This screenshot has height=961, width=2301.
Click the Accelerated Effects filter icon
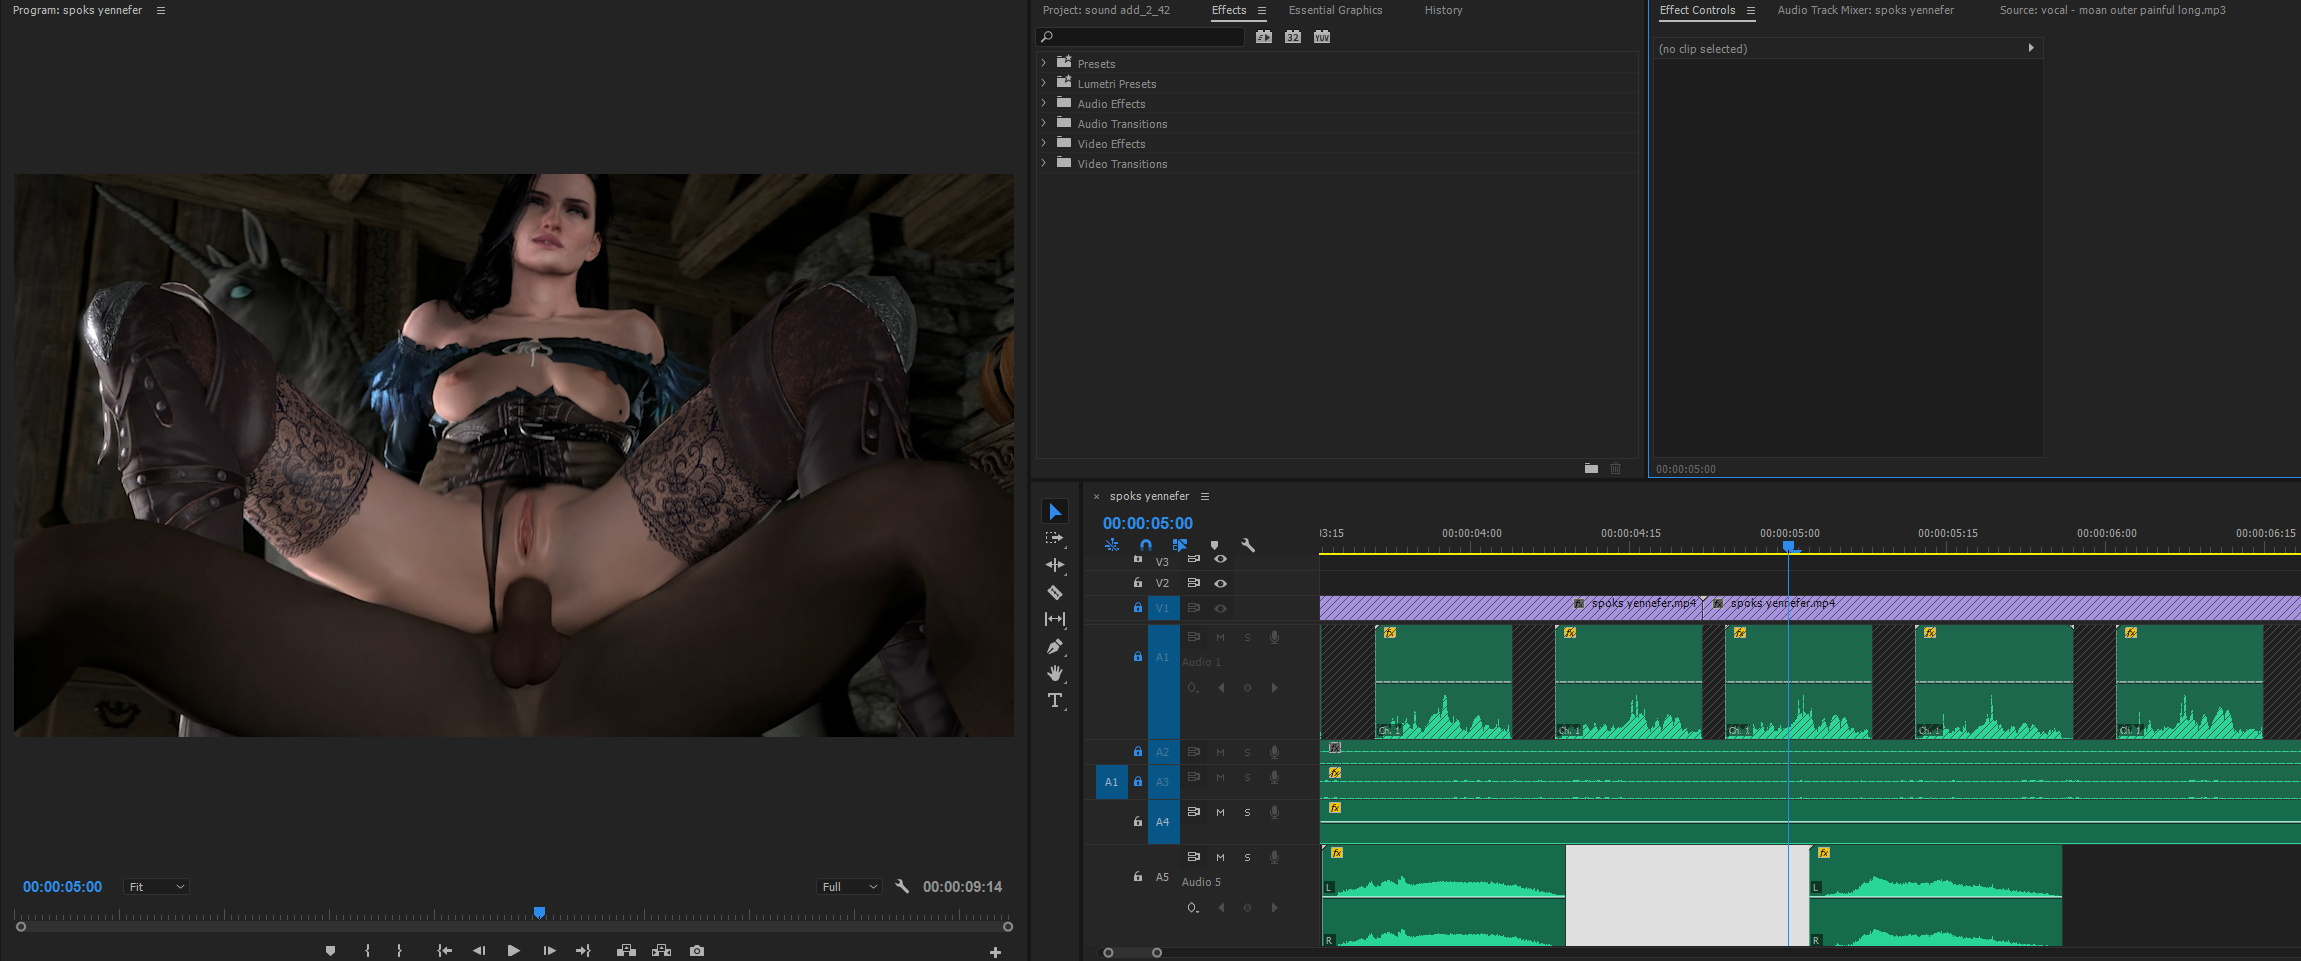point(1264,37)
